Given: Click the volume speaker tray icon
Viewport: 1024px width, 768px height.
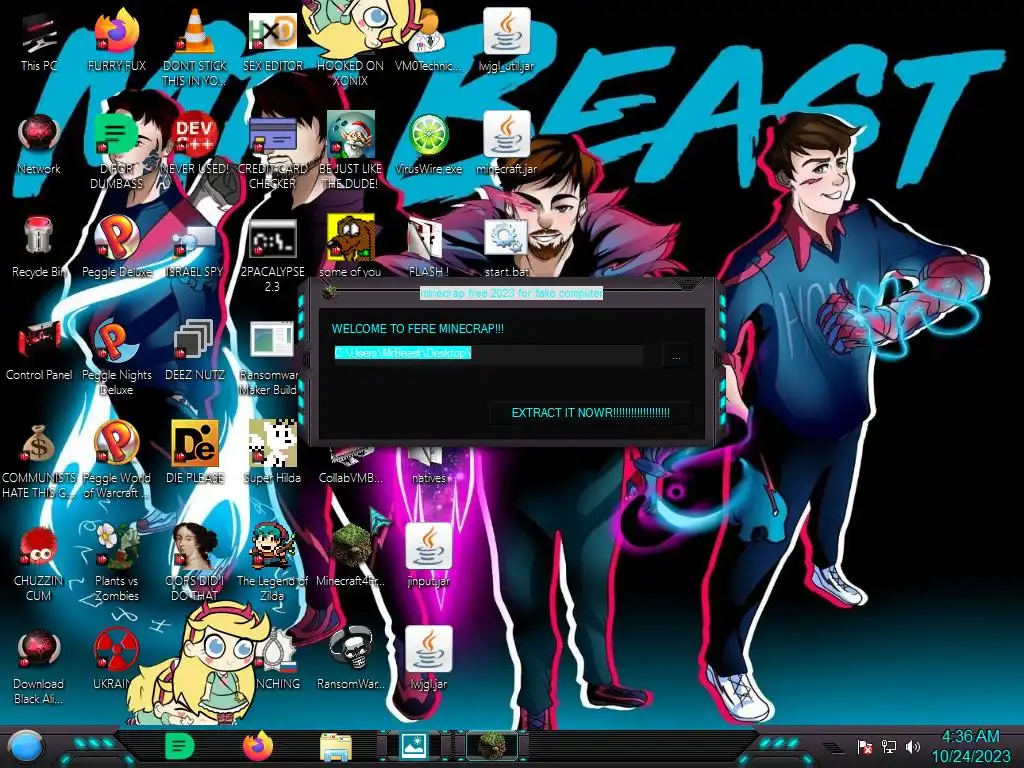Looking at the screenshot, I should 912,746.
